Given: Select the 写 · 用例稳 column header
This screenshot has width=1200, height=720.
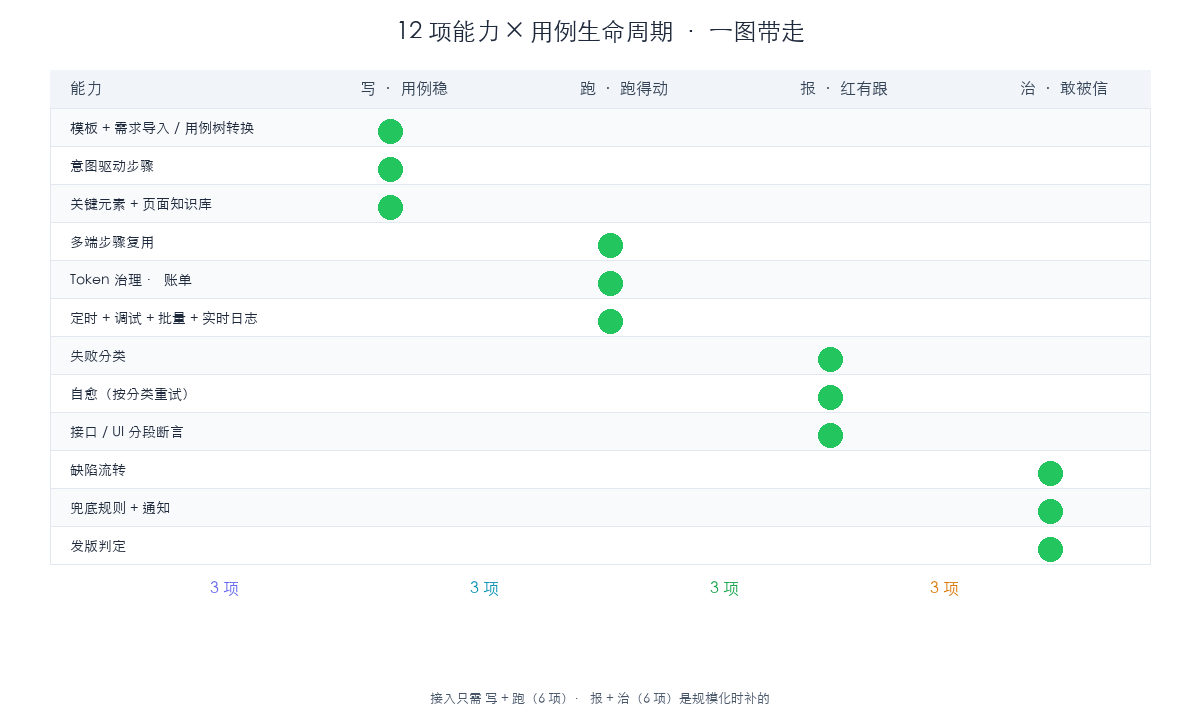Looking at the screenshot, I should coord(404,89).
